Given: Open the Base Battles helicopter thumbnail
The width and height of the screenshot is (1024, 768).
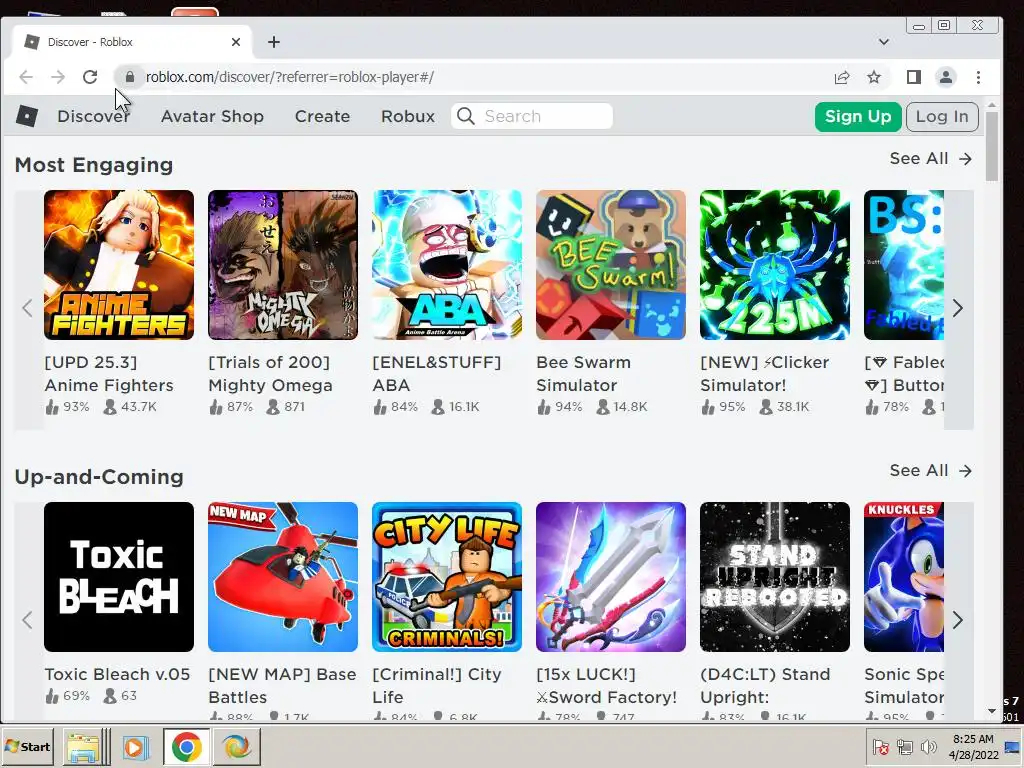Looking at the screenshot, I should pos(283,577).
